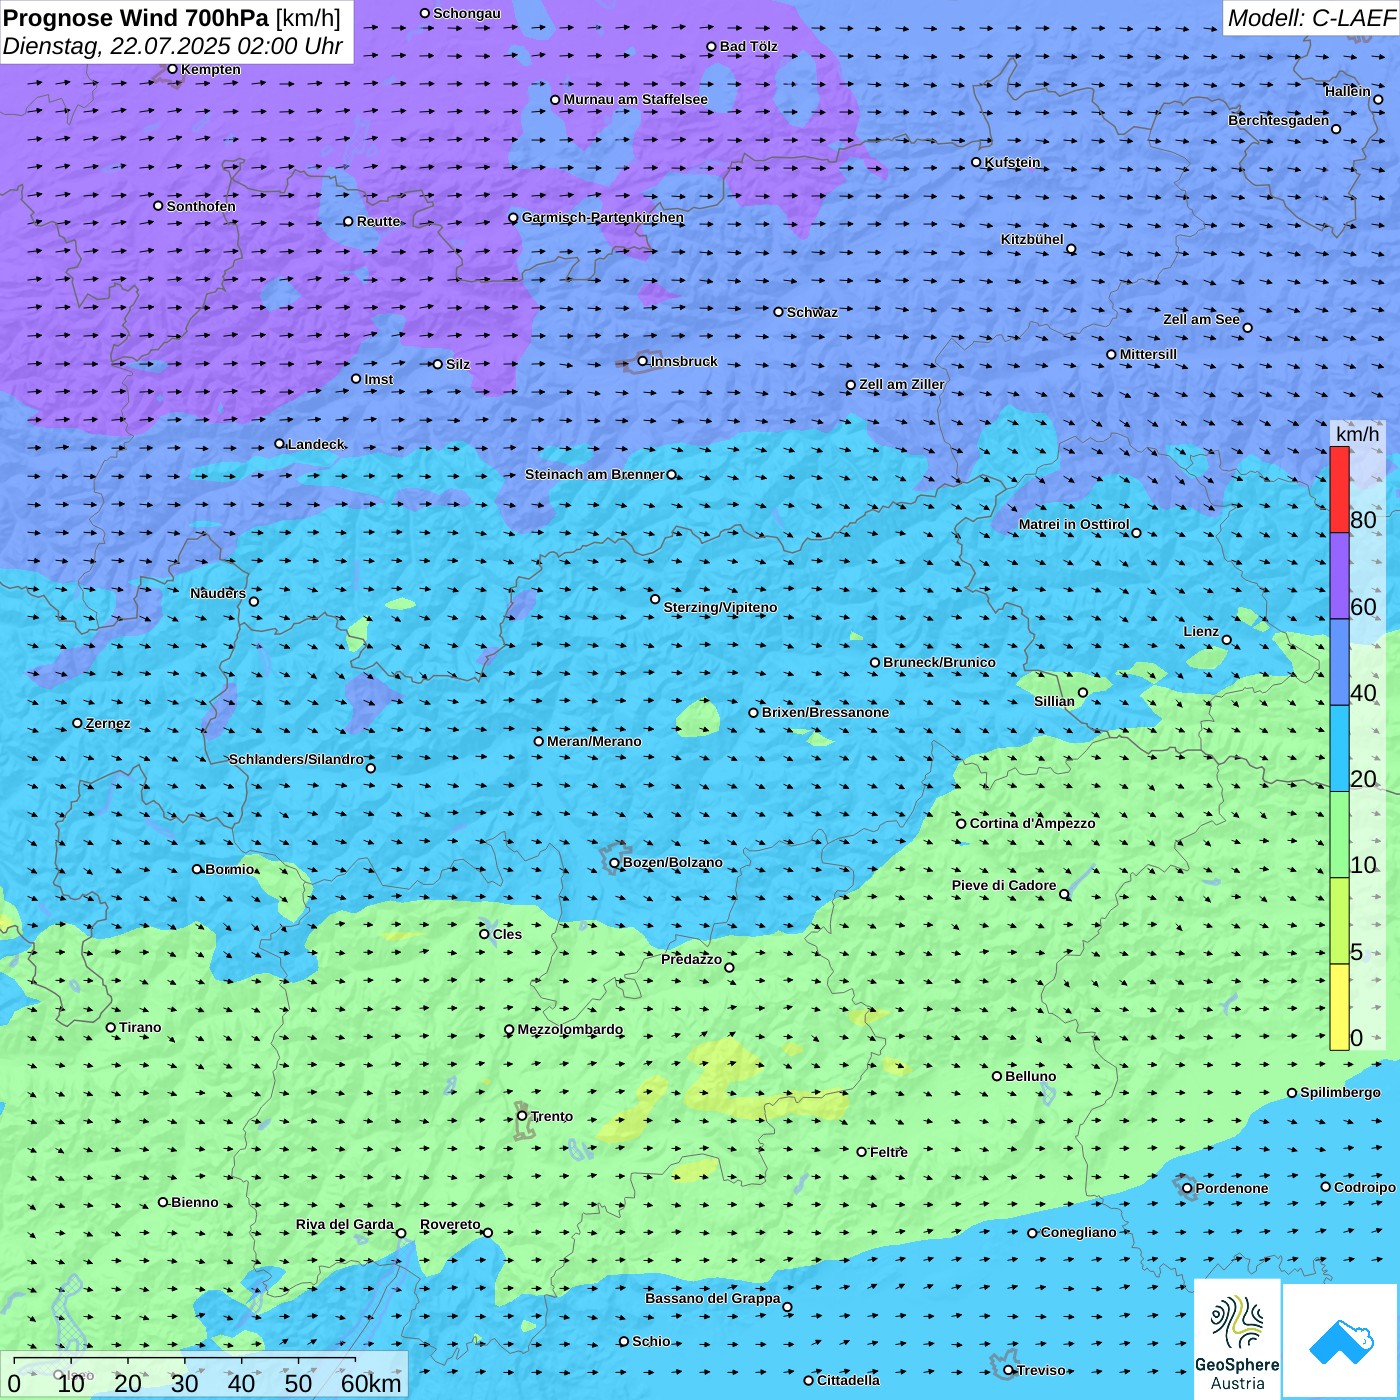Click the Pordenone city marker

point(1188,1188)
